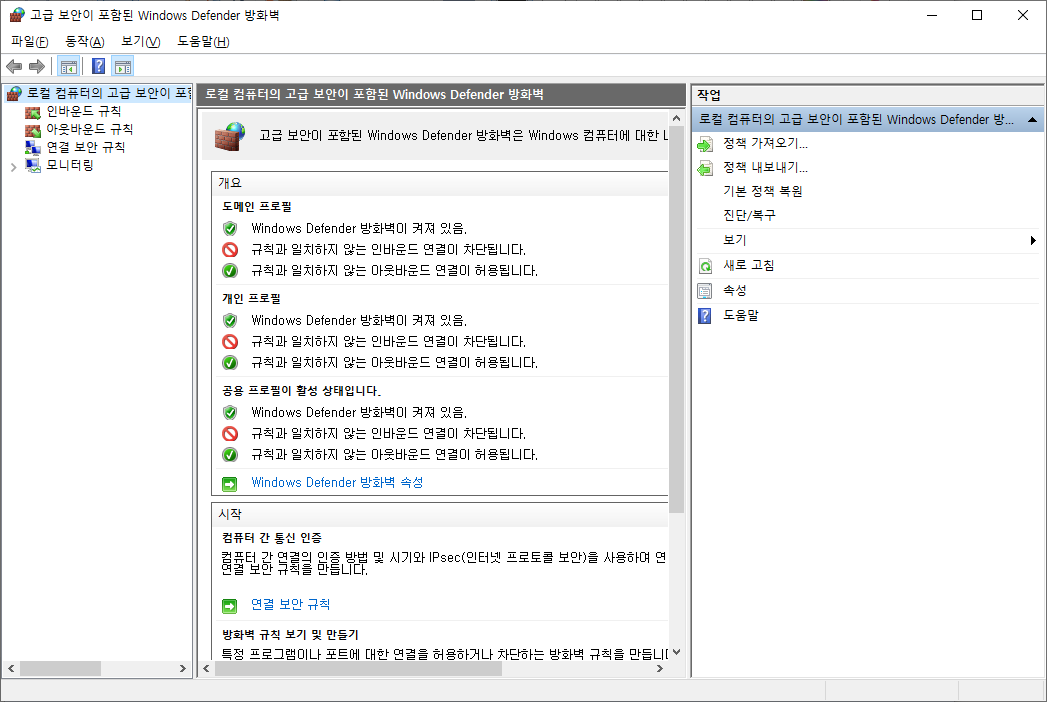Click the 속성 properties icon in actions

click(705, 291)
